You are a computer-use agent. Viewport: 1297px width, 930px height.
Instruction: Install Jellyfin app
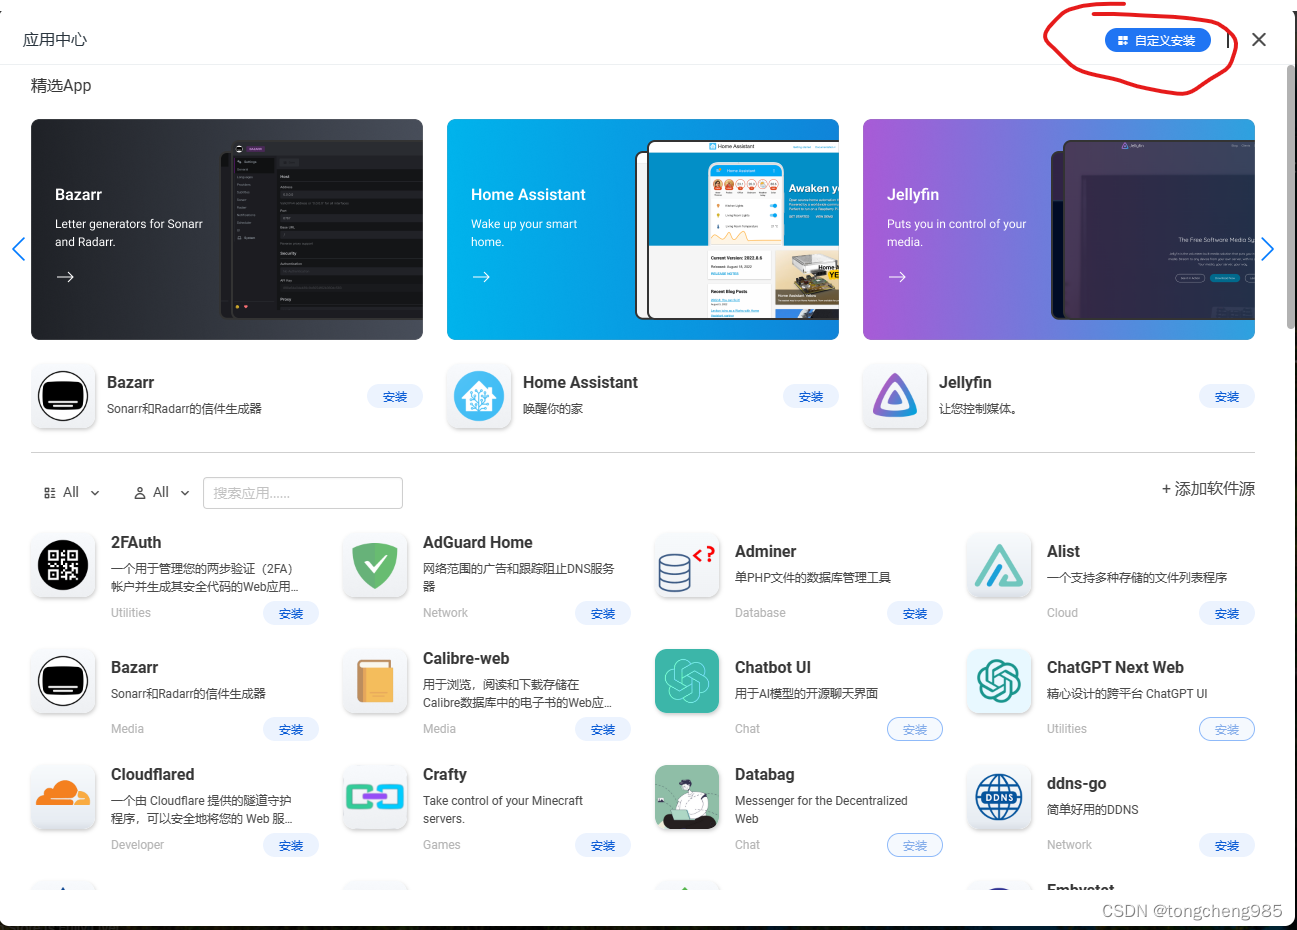[1227, 397]
